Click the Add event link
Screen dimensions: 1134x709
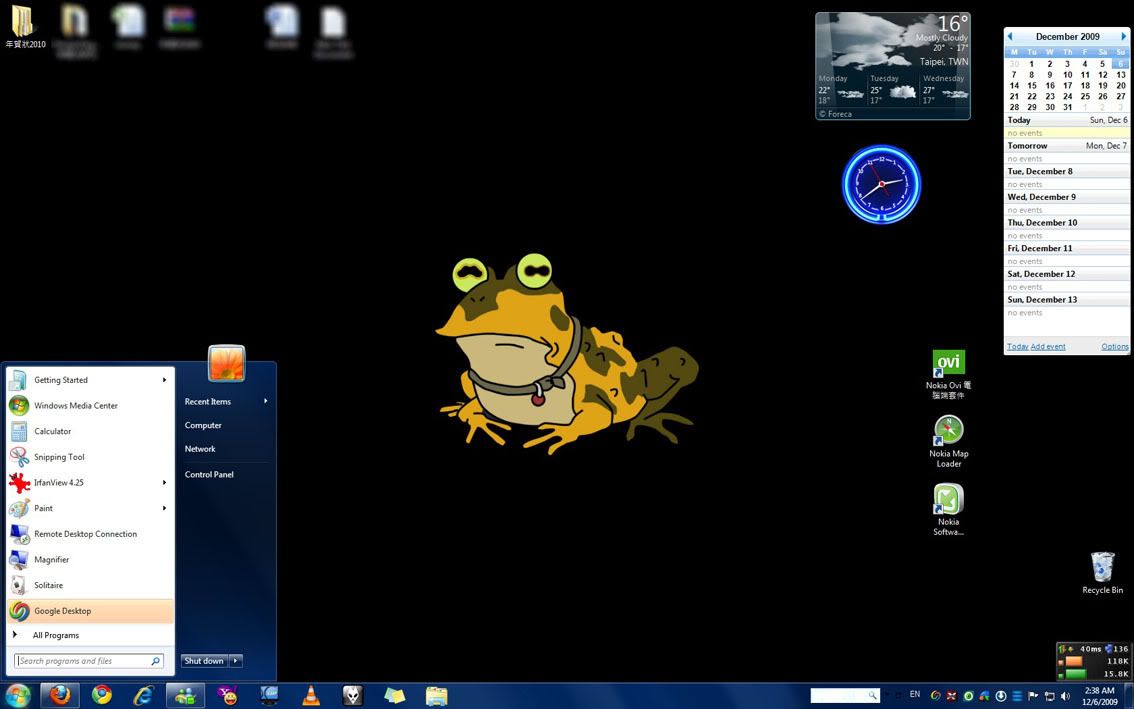pyautogui.click(x=1048, y=347)
